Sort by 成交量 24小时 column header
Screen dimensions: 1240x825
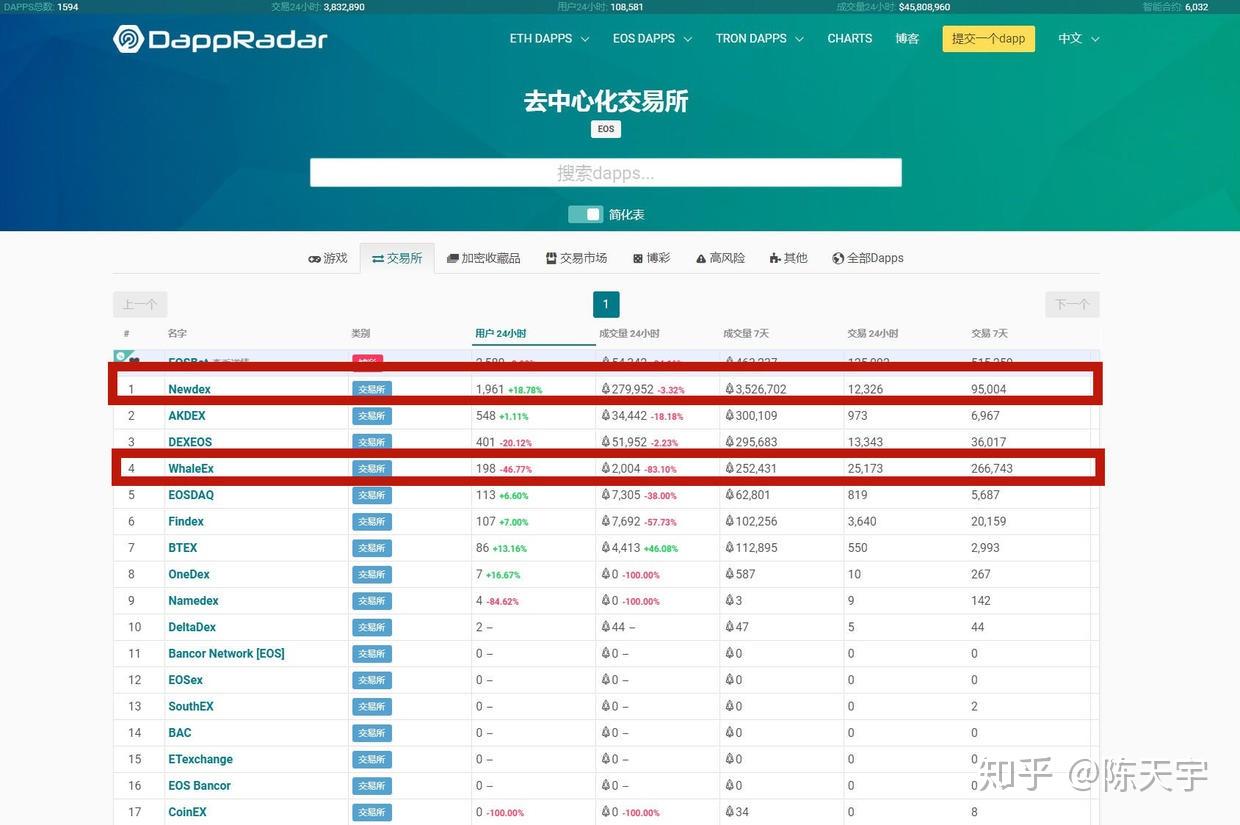point(629,333)
